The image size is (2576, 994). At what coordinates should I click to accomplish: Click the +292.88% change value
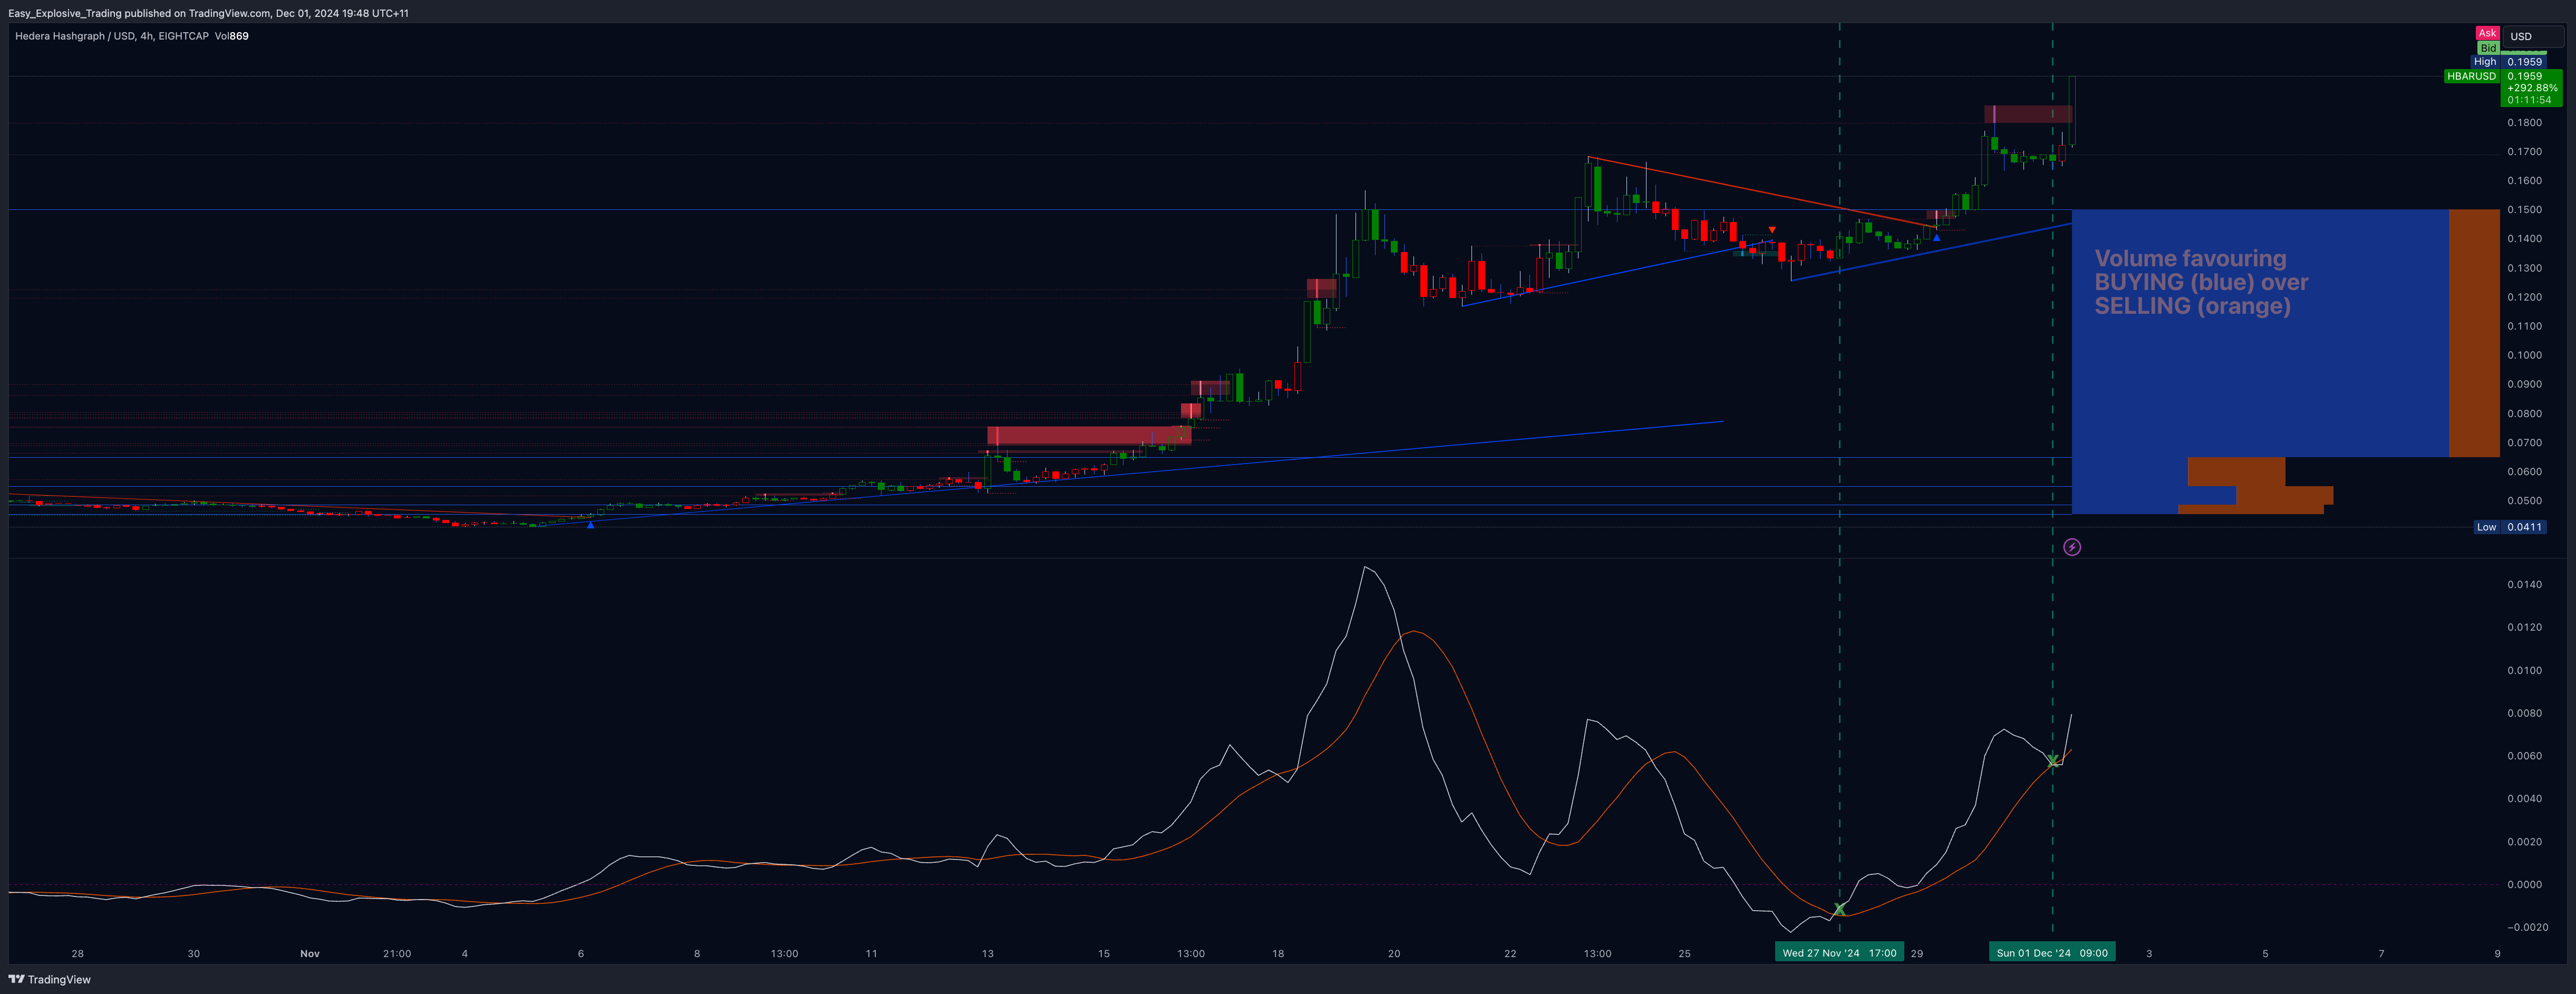[x=2531, y=88]
